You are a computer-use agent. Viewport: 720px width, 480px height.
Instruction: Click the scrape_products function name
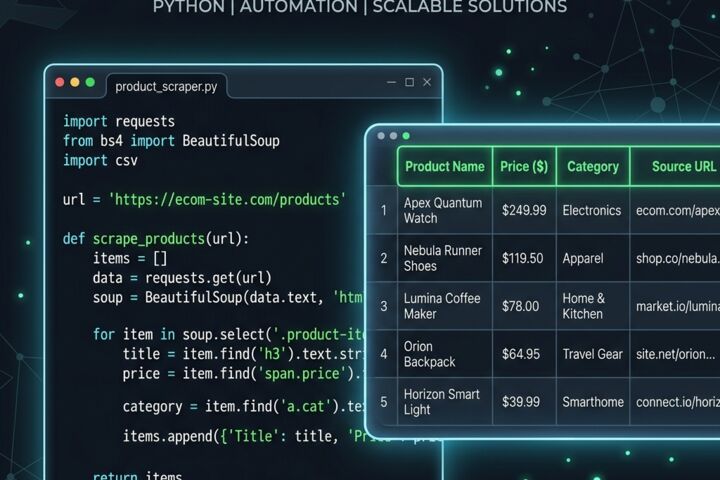(149, 239)
